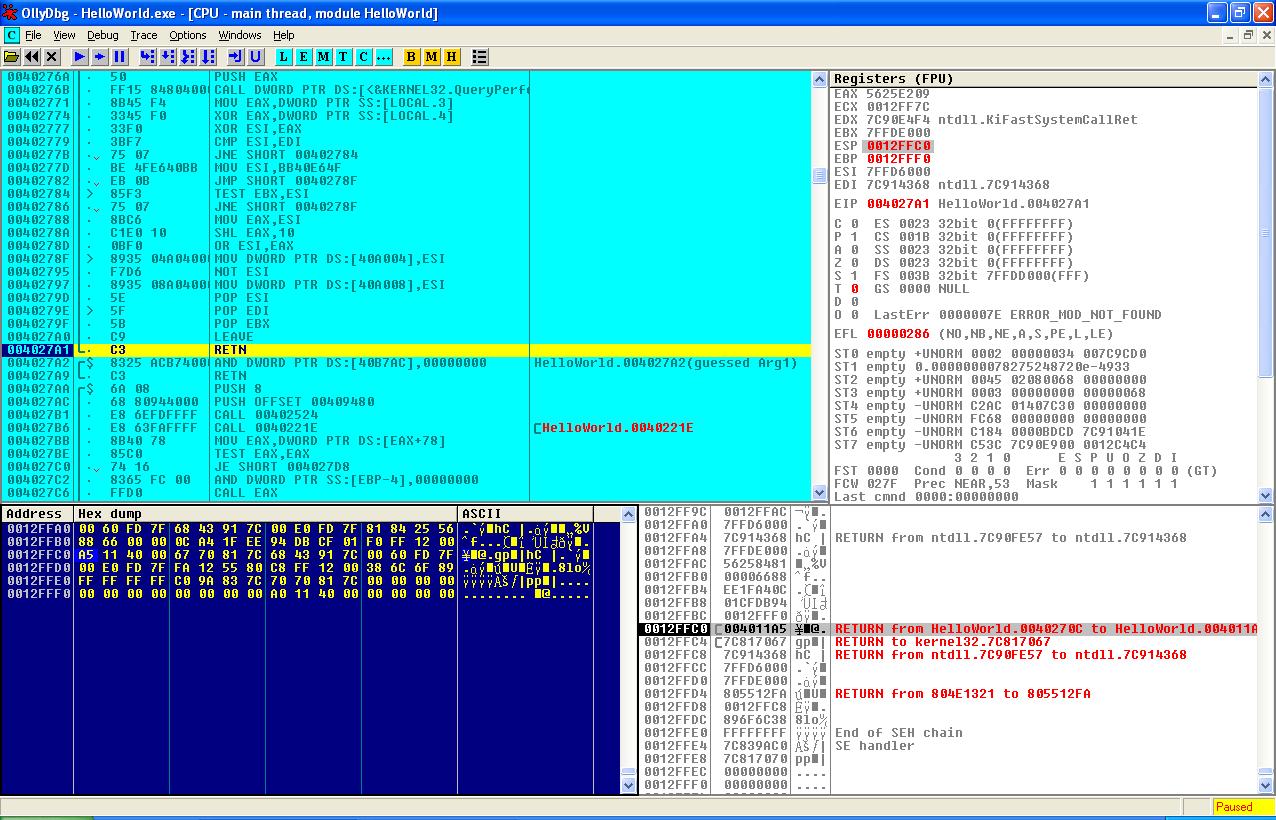This screenshot has height=820, width=1276.
Task: Toggle the Z flag bit value
Action: click(x=854, y=263)
